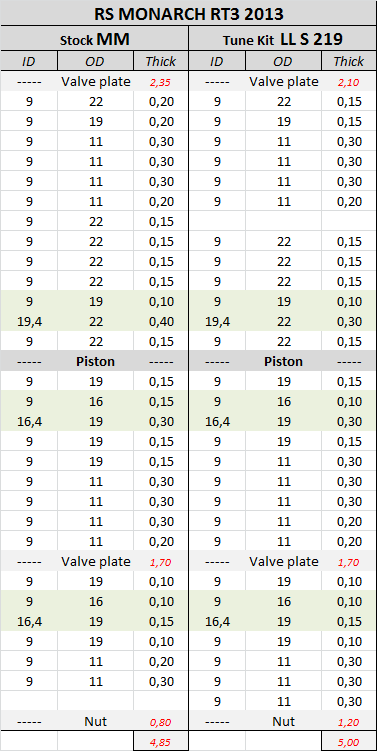Viewport: 377px width, 751px height.
Task: Click the Tune Kit total 5,00 cell
Action: pos(348,742)
